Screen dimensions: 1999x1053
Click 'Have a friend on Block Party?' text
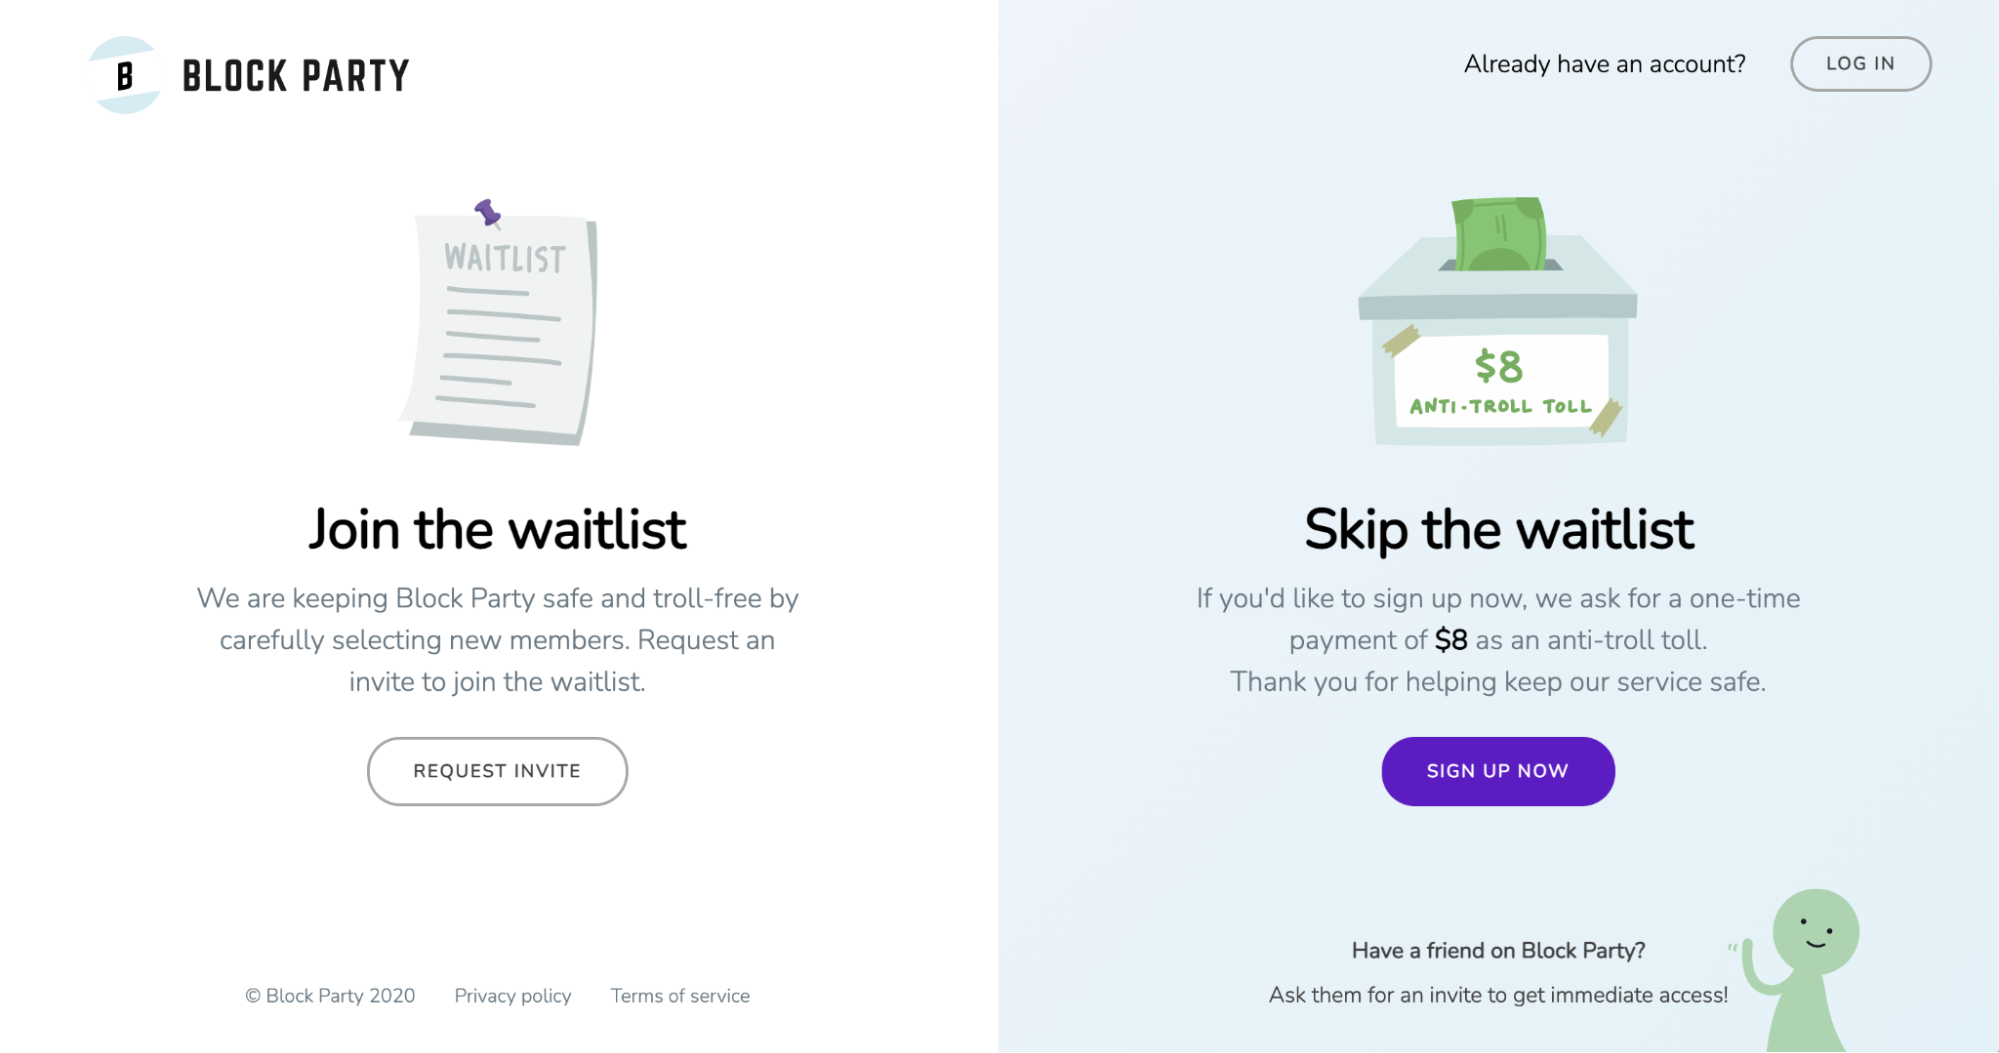[1498, 951]
